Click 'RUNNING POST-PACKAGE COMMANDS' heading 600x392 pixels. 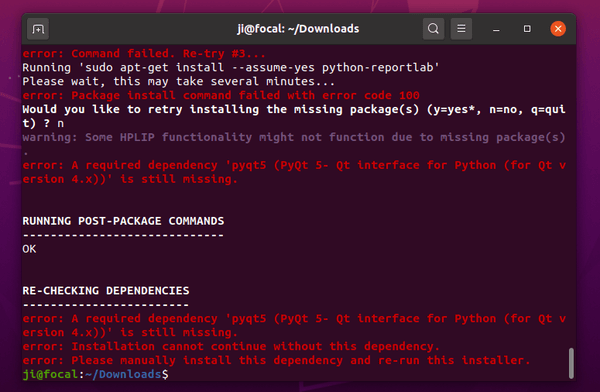123,221
